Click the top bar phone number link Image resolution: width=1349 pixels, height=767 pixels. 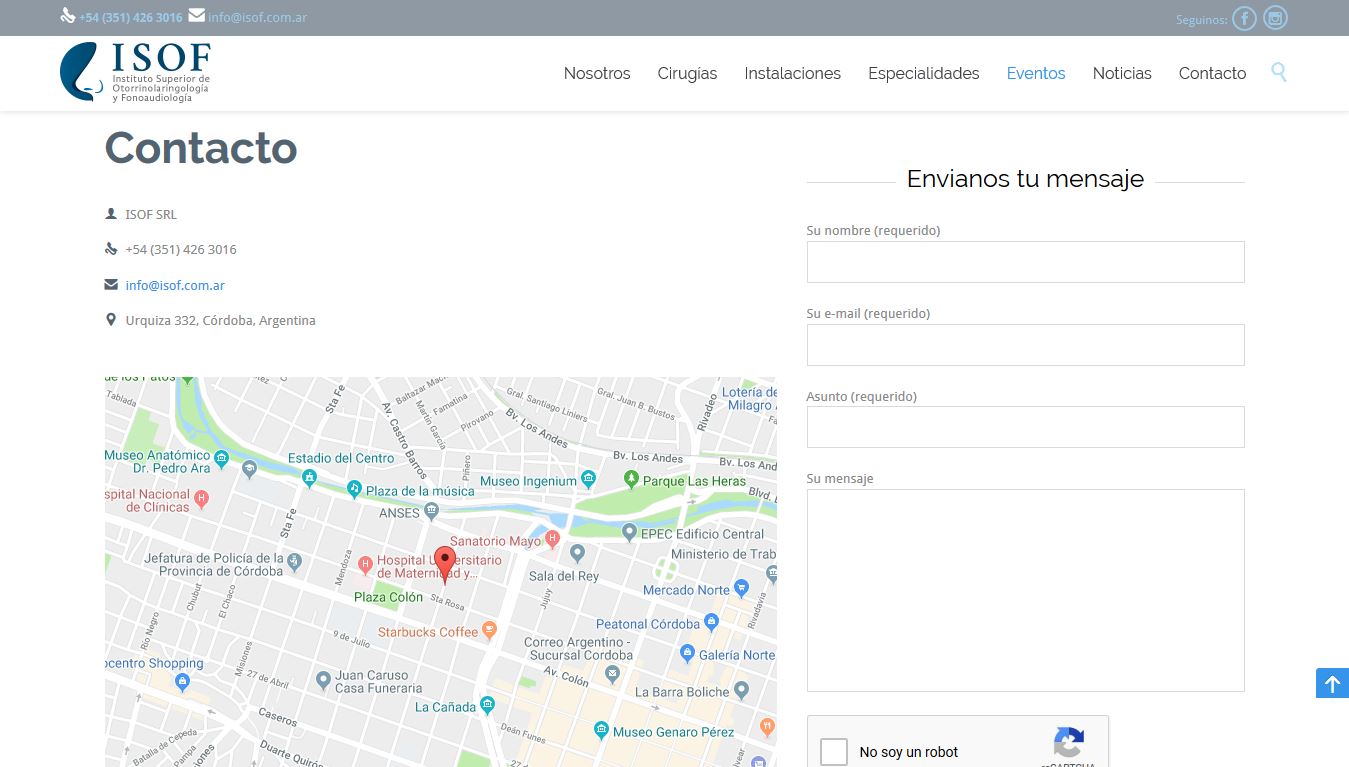131,18
